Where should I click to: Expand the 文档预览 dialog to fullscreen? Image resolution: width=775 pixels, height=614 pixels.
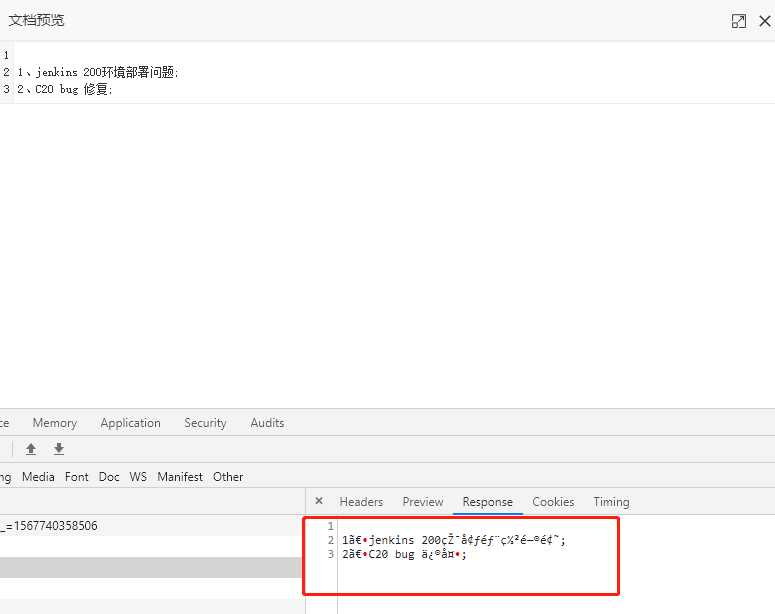coord(738,21)
